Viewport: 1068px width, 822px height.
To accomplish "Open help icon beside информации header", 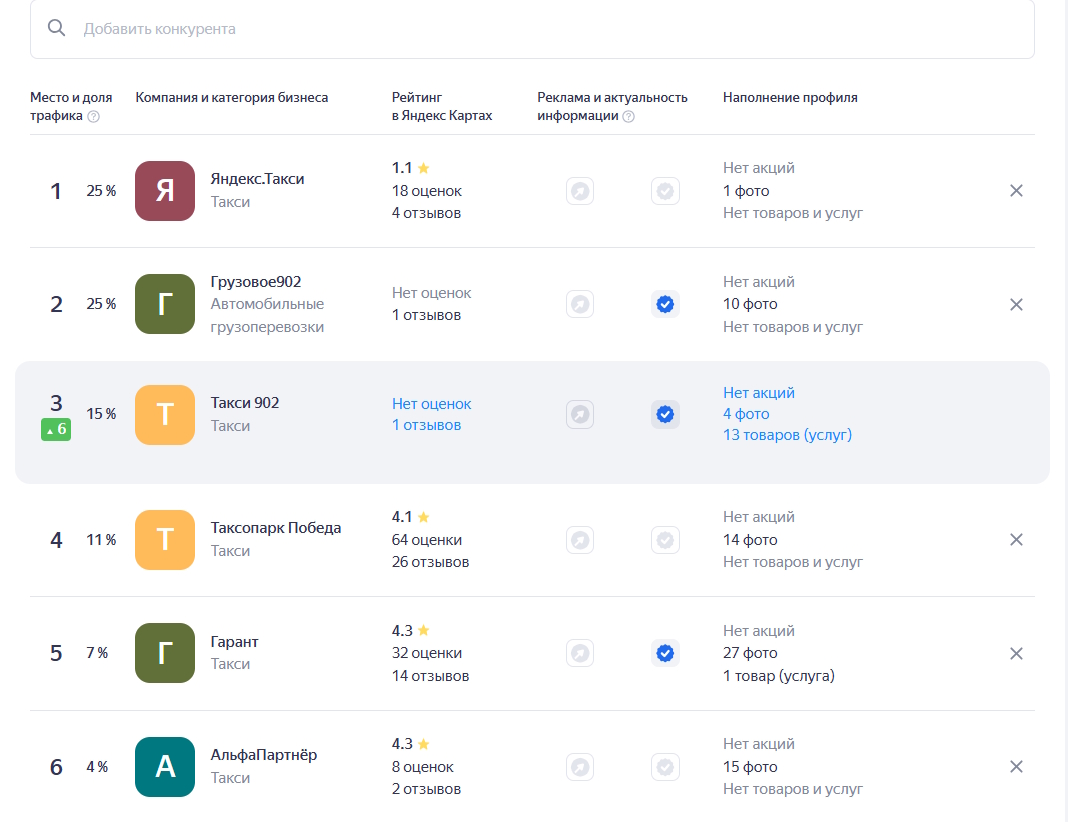I will [629, 116].
